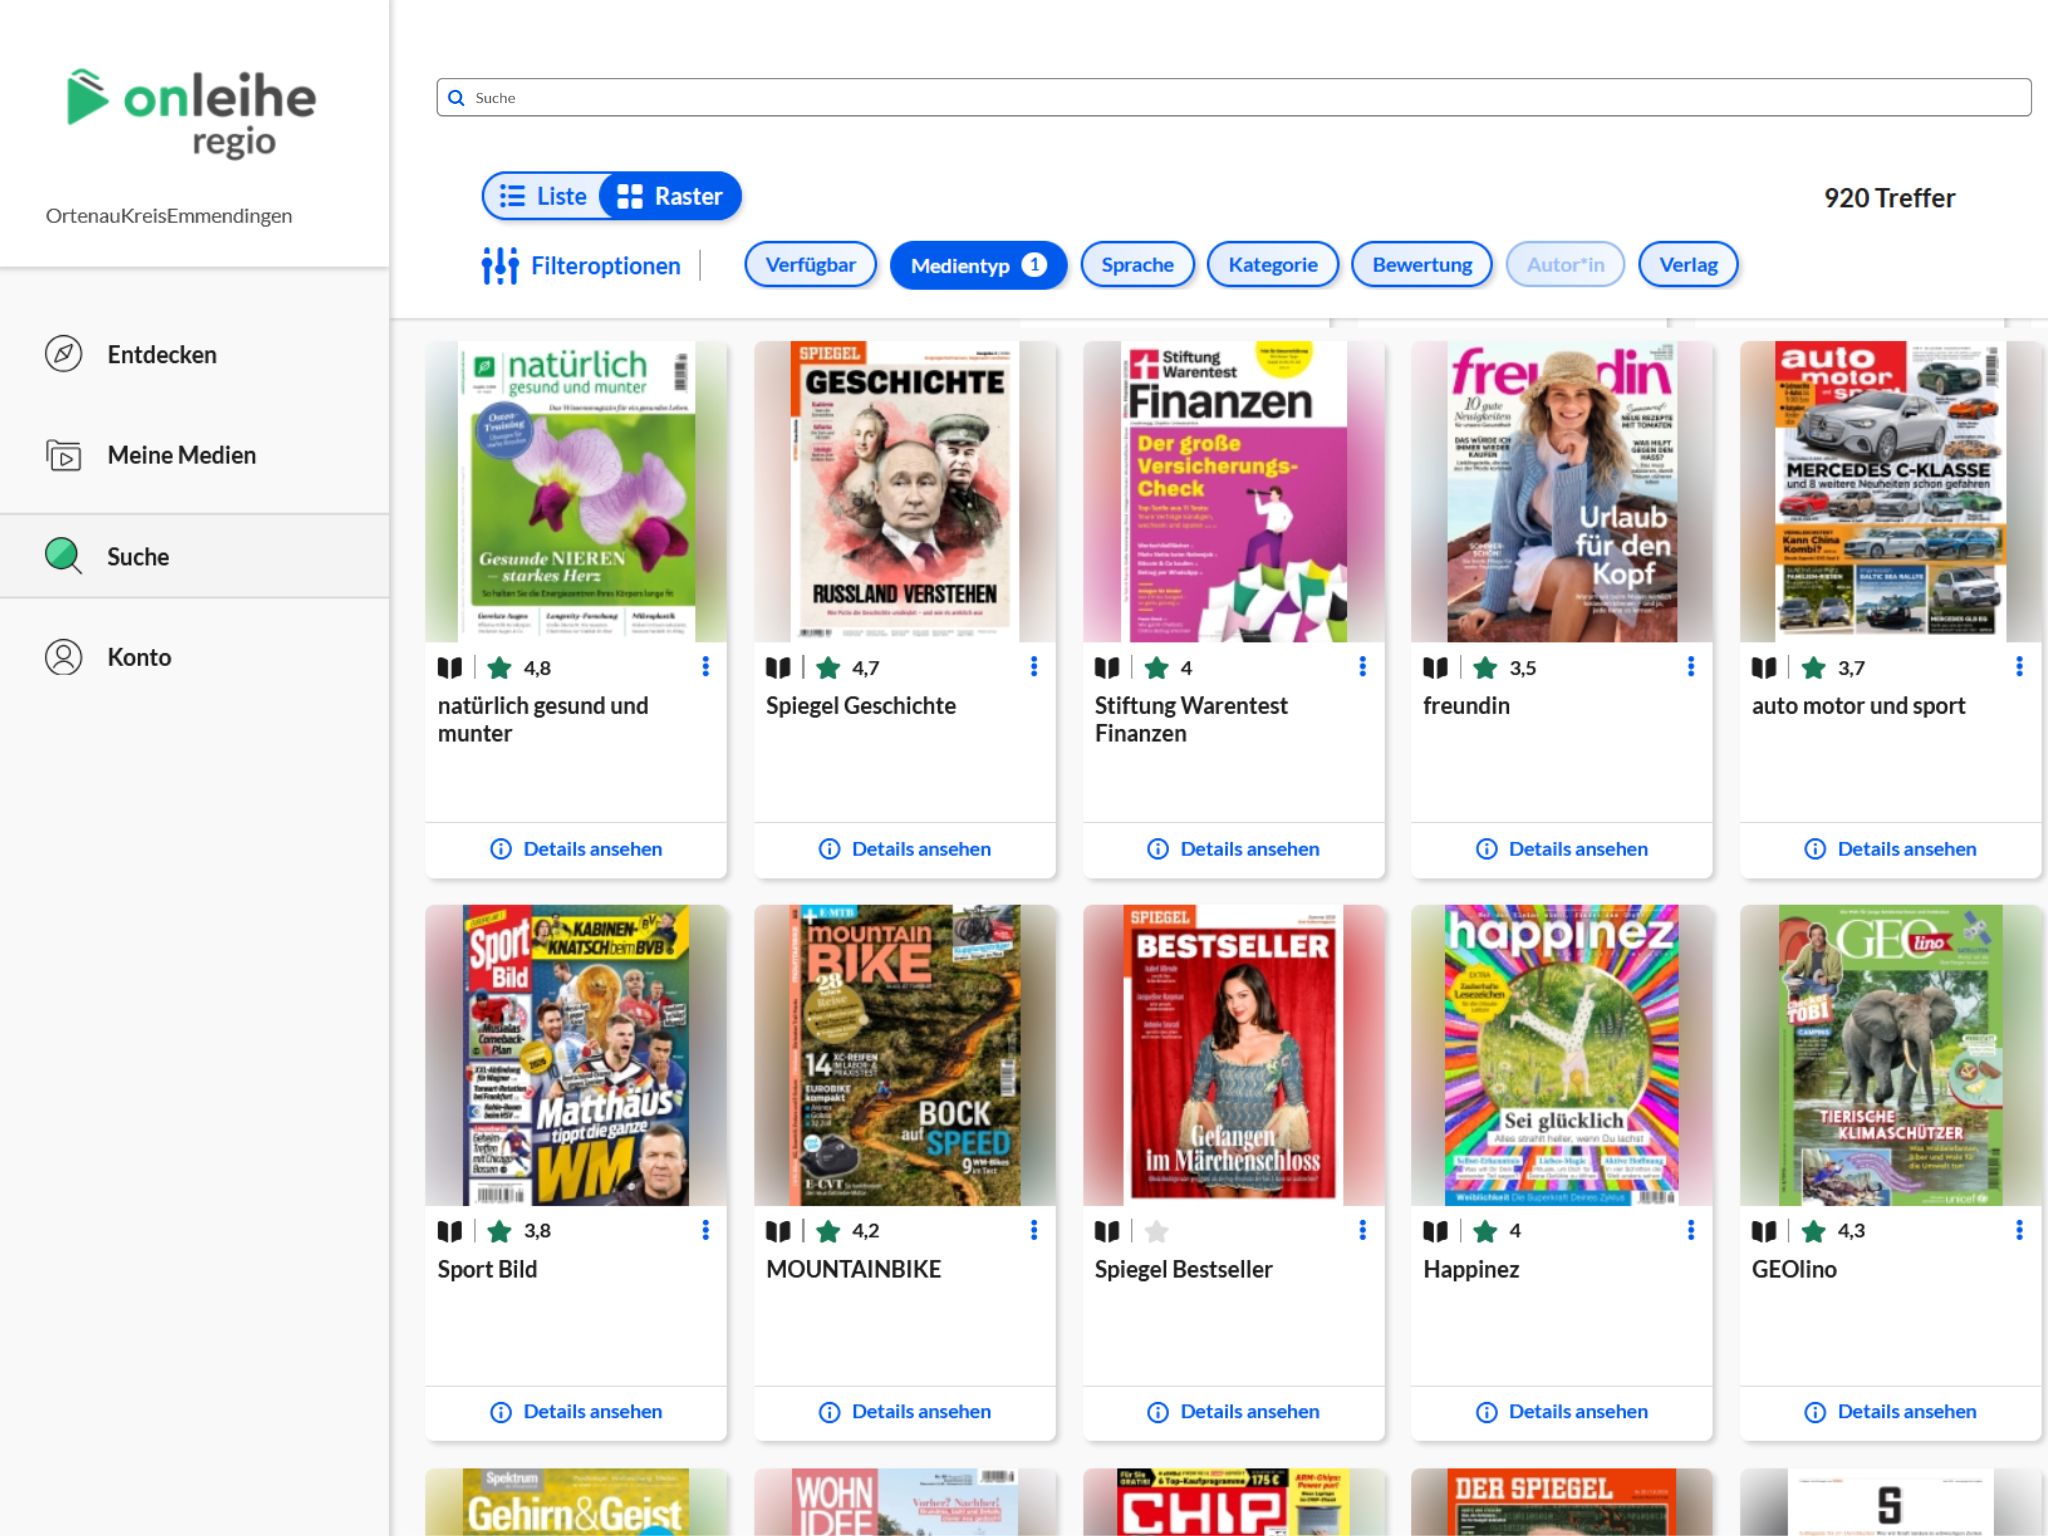Open more options for GEOlino

[x=2019, y=1230]
